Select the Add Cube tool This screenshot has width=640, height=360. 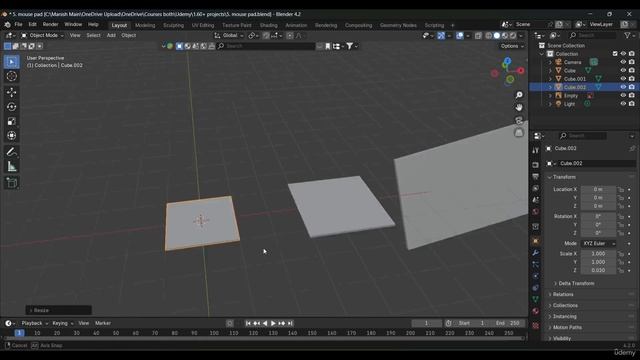pyautogui.click(x=11, y=182)
